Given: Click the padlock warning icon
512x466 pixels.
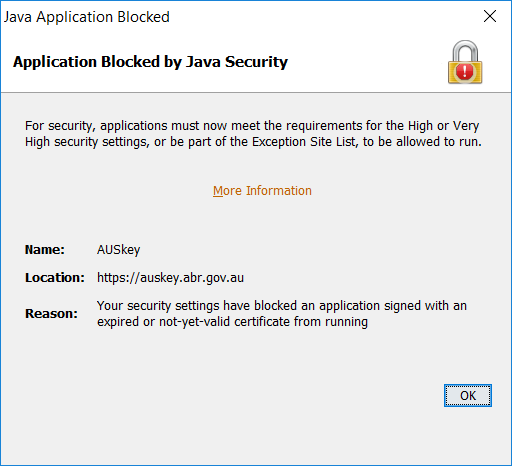Looking at the screenshot, I should [465, 62].
